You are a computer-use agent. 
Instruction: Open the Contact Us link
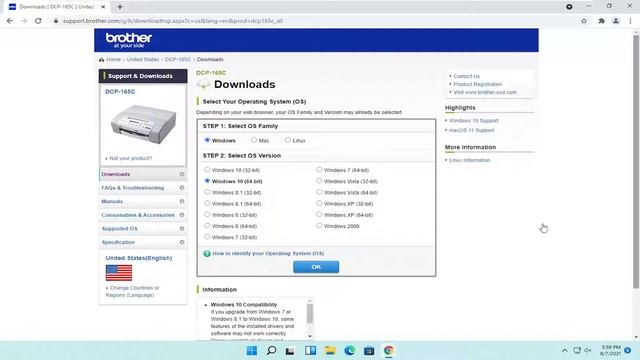[x=467, y=76]
